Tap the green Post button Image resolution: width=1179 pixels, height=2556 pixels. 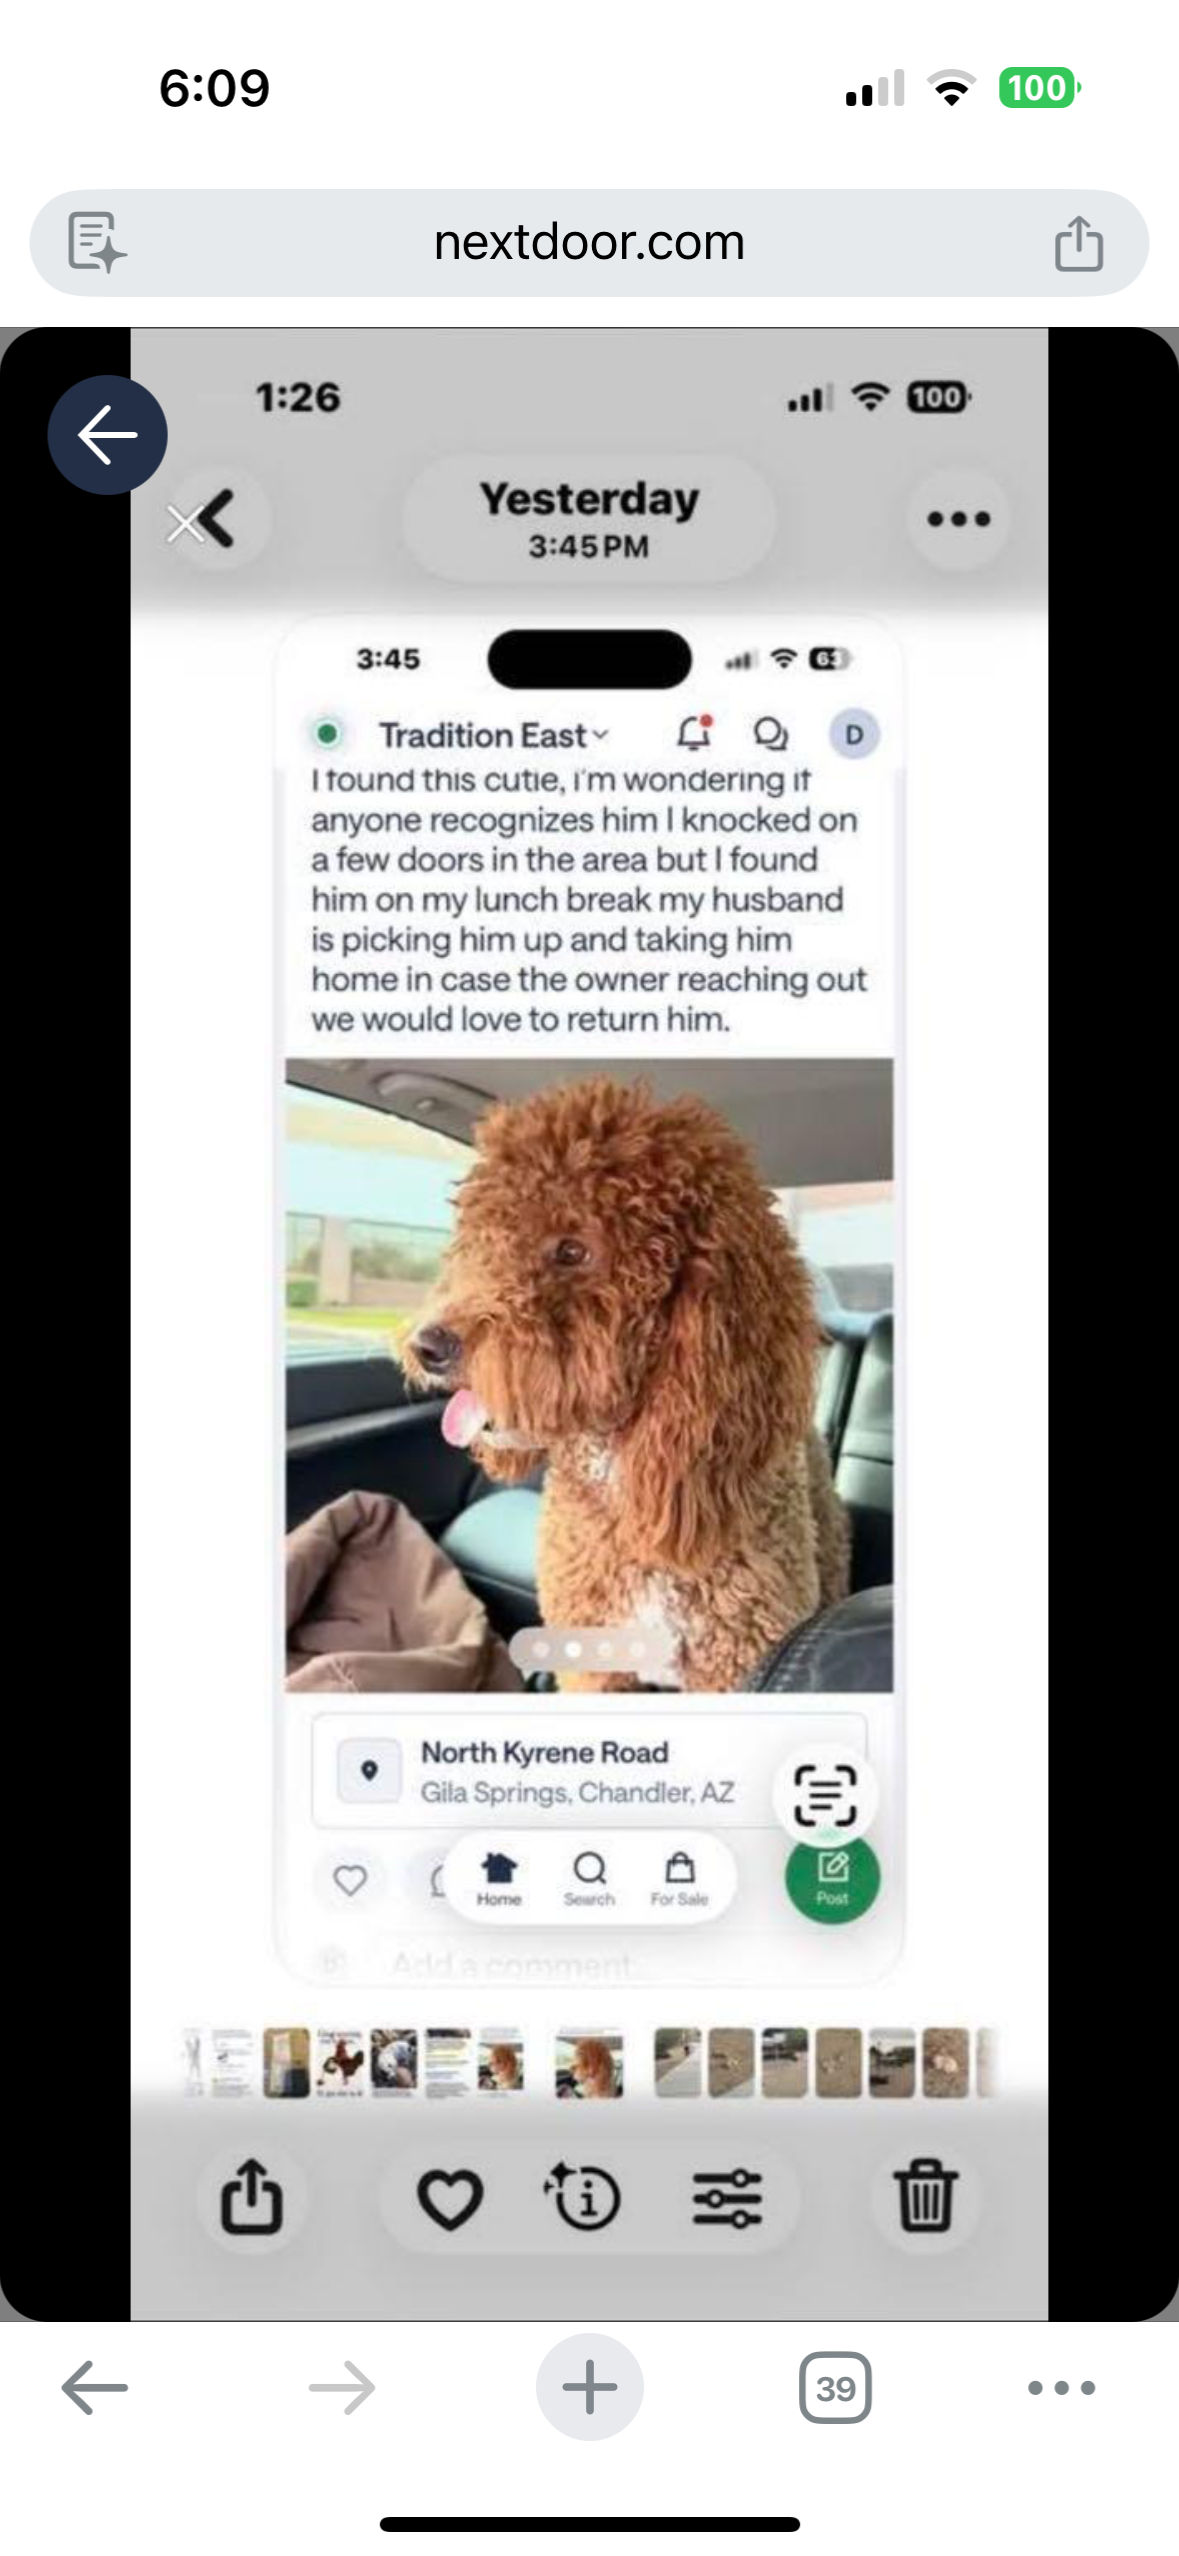(832, 1877)
